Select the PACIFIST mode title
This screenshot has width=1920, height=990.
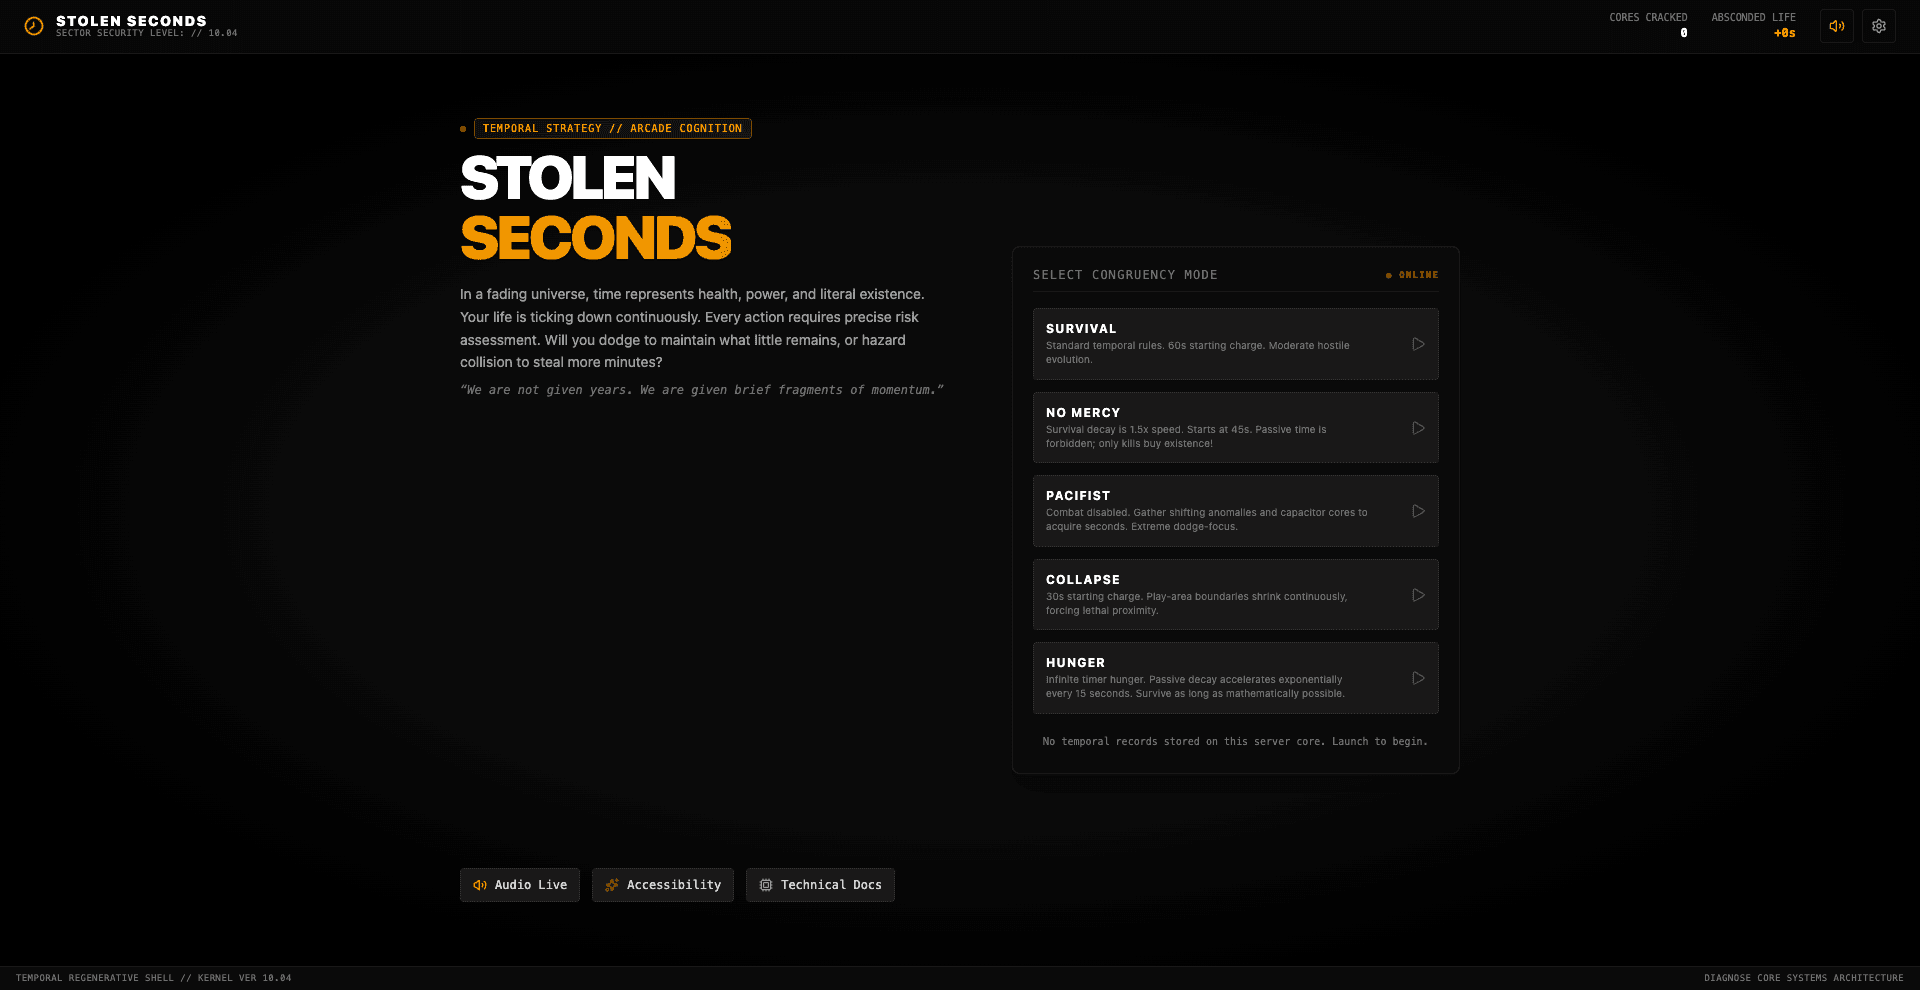(x=1078, y=496)
